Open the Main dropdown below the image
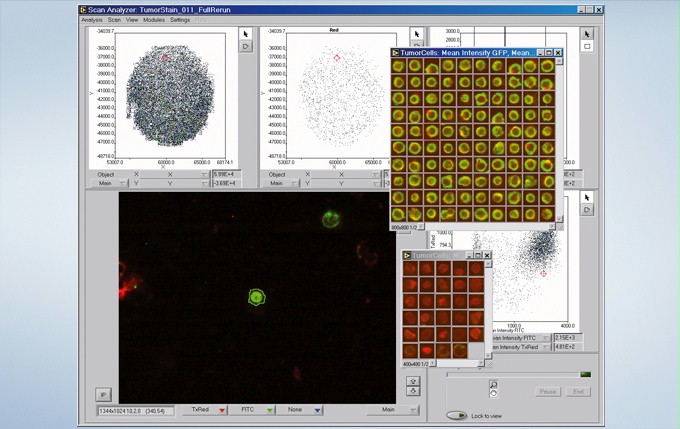 point(393,410)
